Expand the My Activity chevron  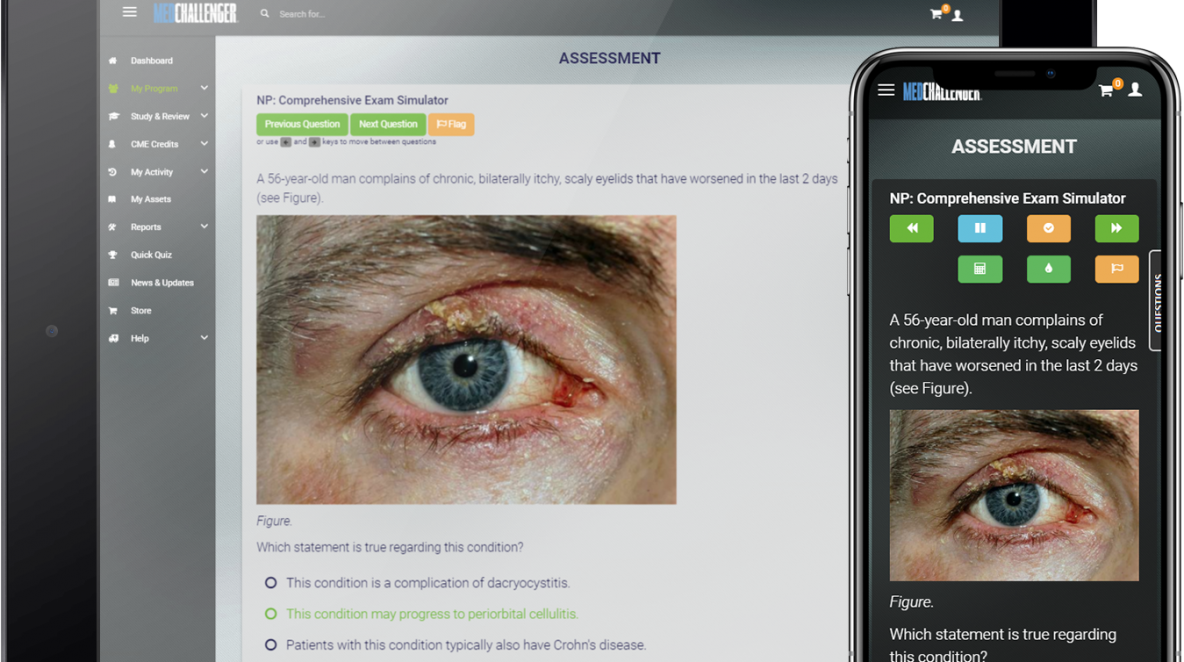point(204,171)
